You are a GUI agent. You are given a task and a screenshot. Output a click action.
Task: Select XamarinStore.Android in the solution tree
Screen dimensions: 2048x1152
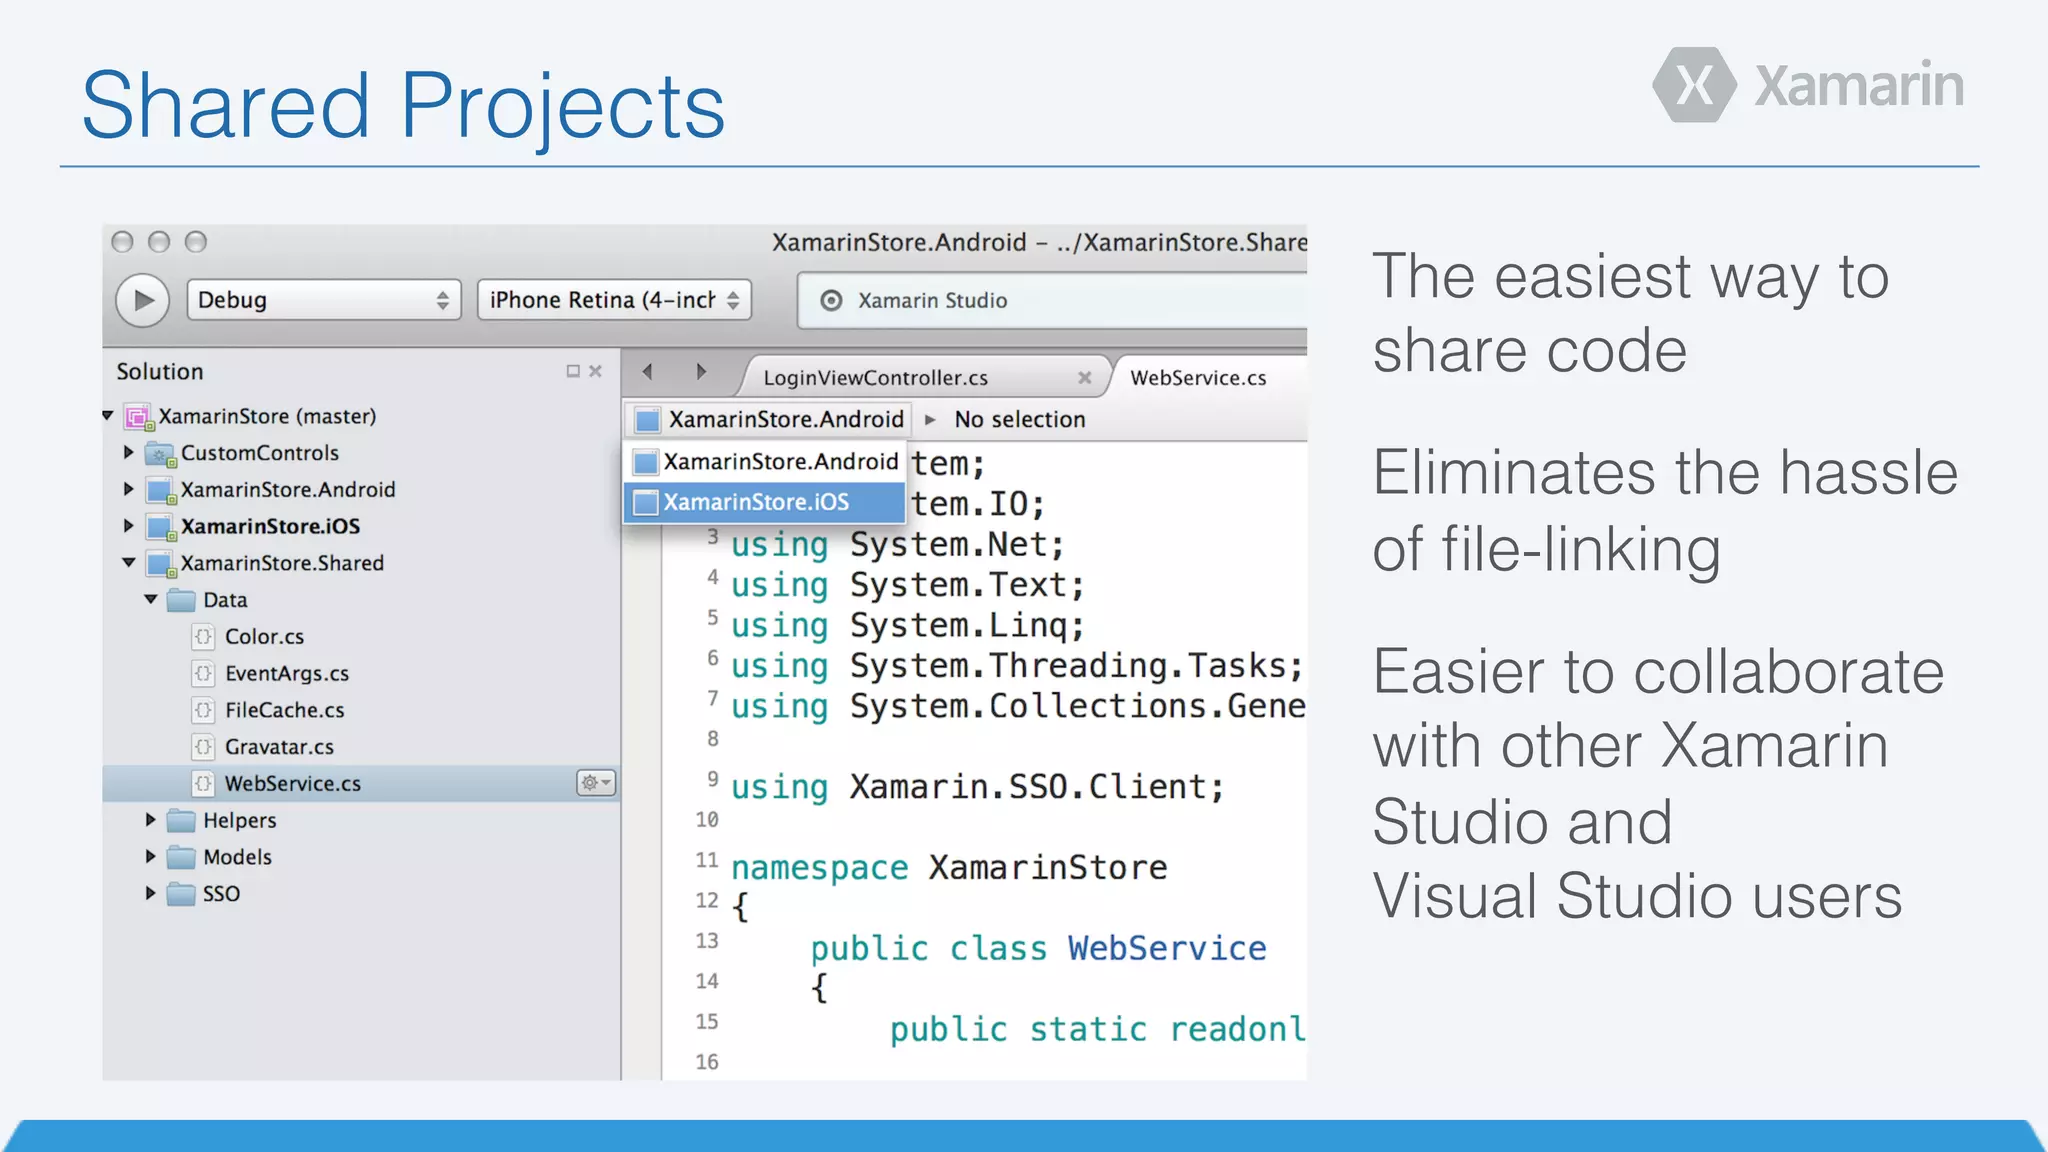288,490
